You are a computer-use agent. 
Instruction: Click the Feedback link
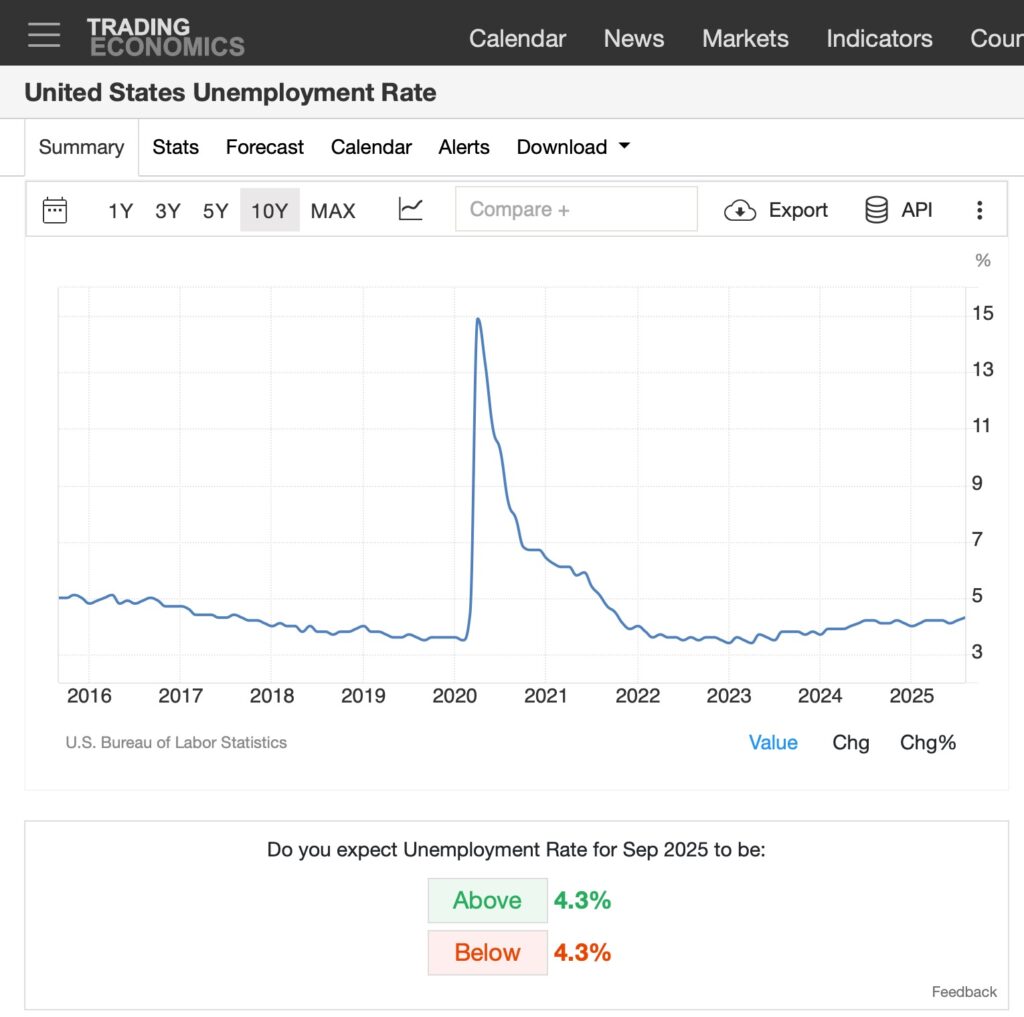click(x=964, y=992)
